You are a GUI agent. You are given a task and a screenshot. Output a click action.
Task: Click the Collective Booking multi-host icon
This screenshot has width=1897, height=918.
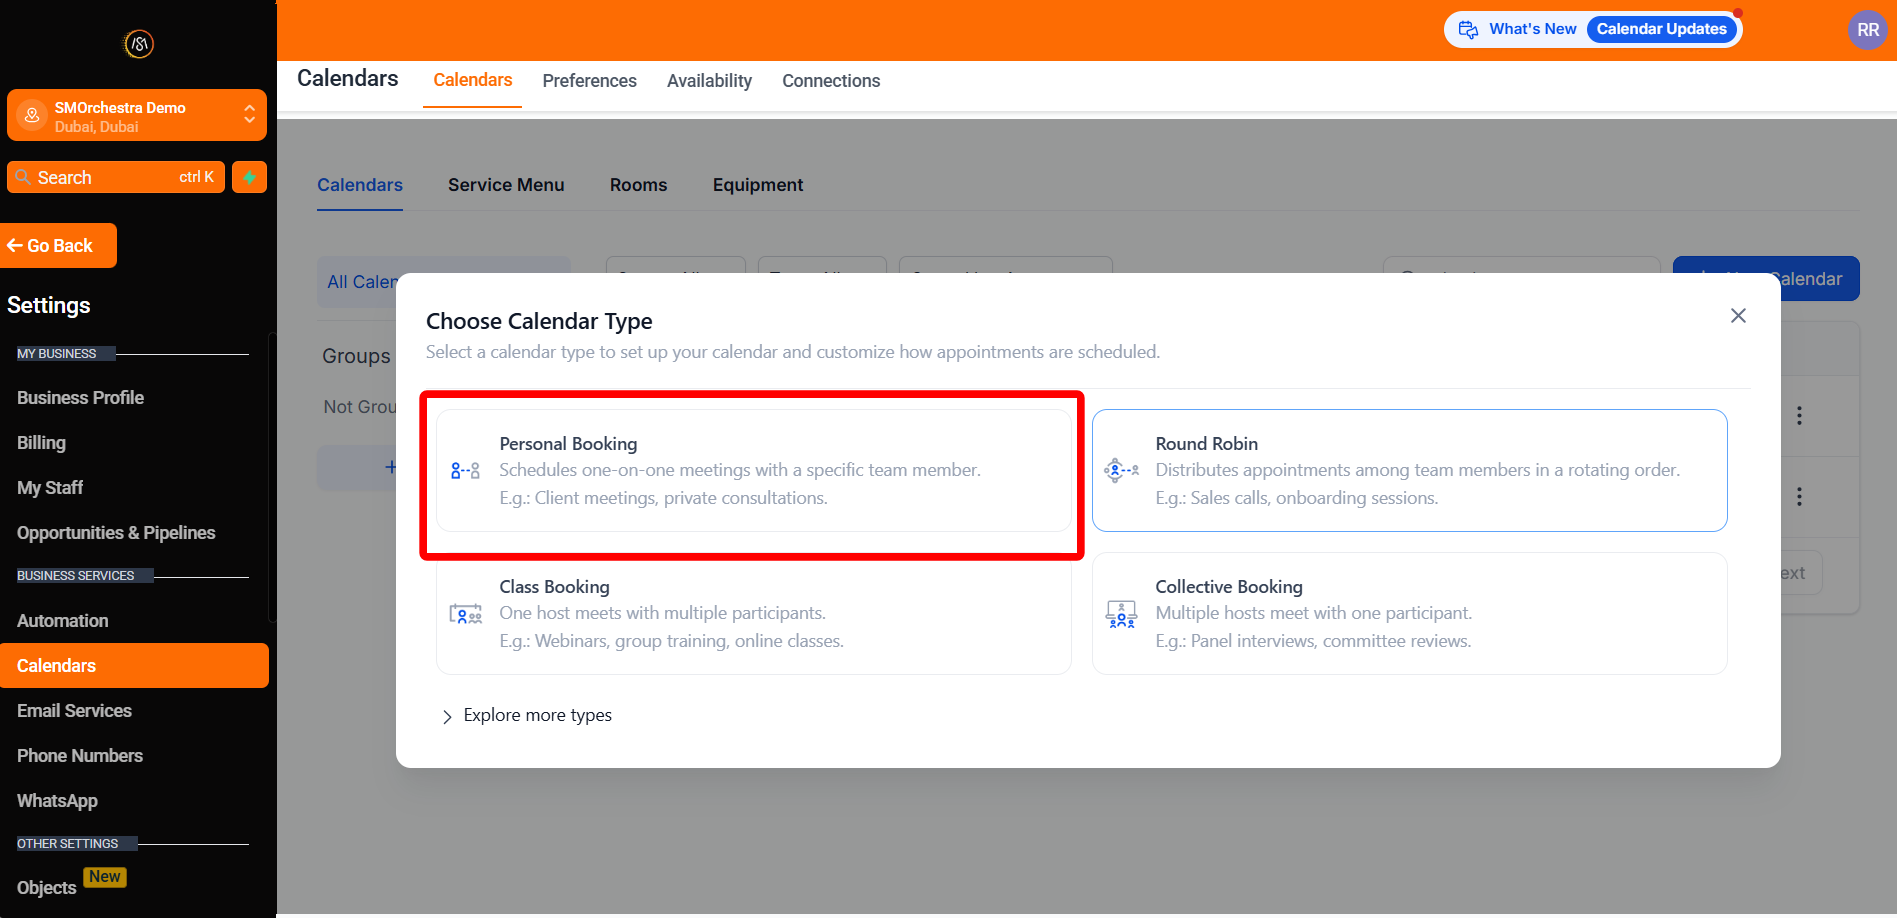point(1120,613)
